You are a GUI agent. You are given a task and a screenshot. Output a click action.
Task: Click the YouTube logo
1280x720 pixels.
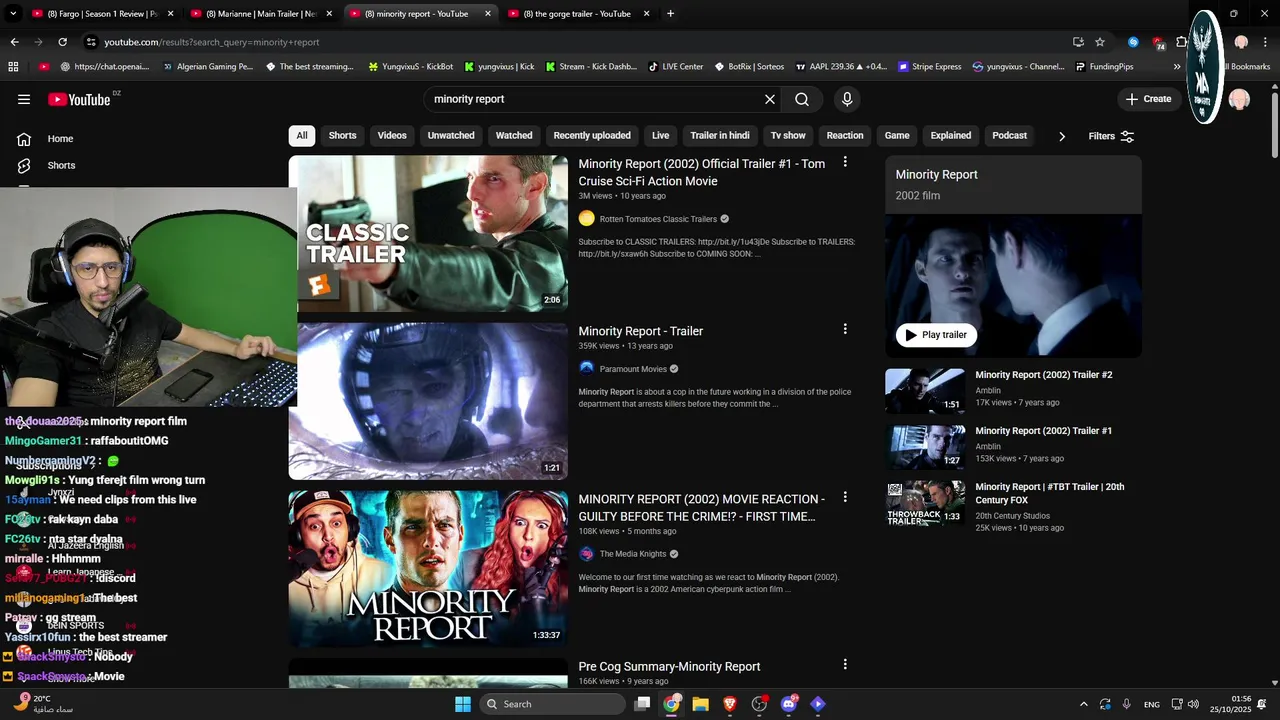click(79, 99)
